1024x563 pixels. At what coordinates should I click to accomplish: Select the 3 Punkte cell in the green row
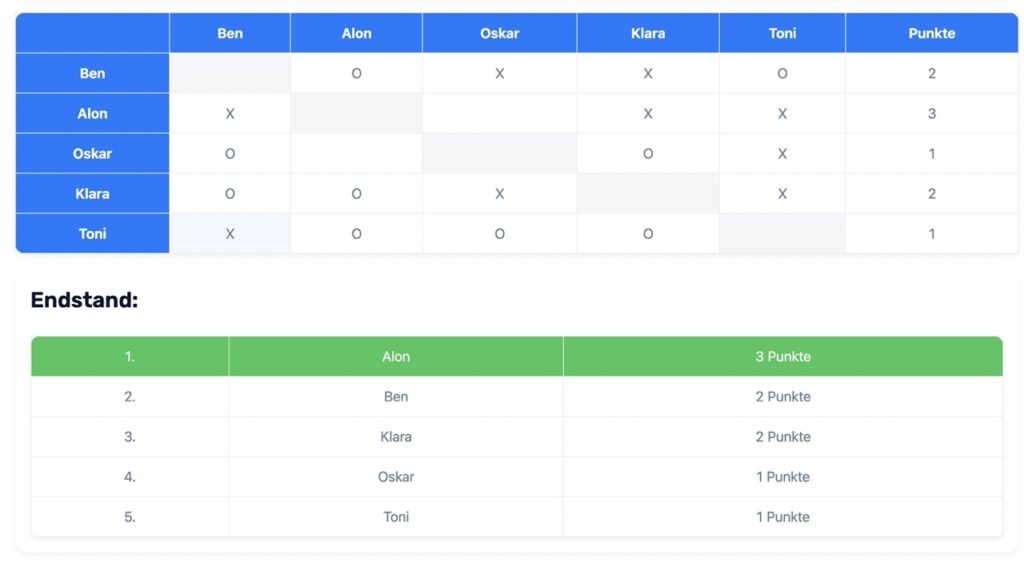tap(782, 356)
